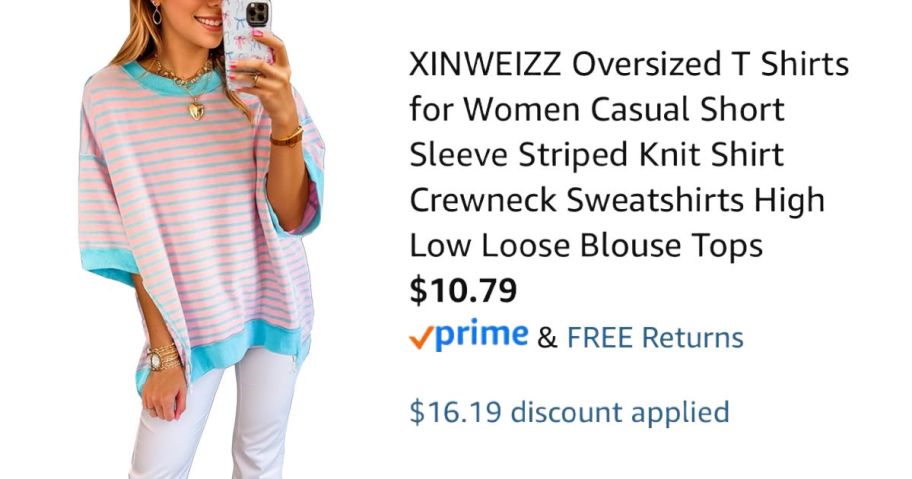Click 'Sleeve Striped Knit Shirt' title line
The image size is (912, 479).
point(597,155)
